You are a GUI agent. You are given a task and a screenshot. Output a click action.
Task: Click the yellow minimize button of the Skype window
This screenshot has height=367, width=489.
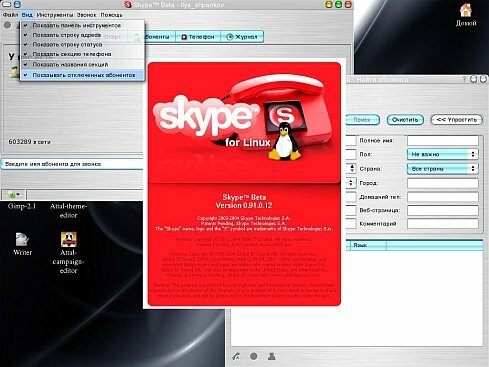tap(329, 4)
